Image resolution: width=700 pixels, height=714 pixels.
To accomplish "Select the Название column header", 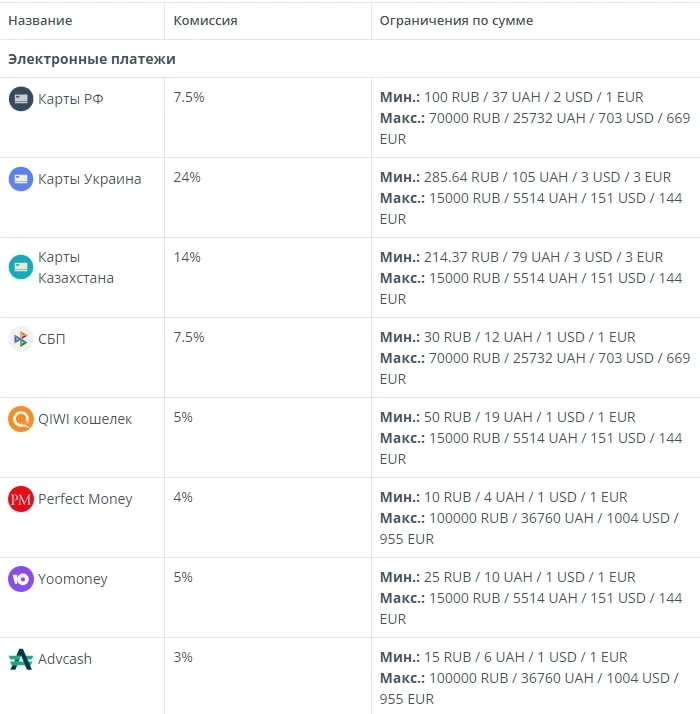I will pos(40,20).
